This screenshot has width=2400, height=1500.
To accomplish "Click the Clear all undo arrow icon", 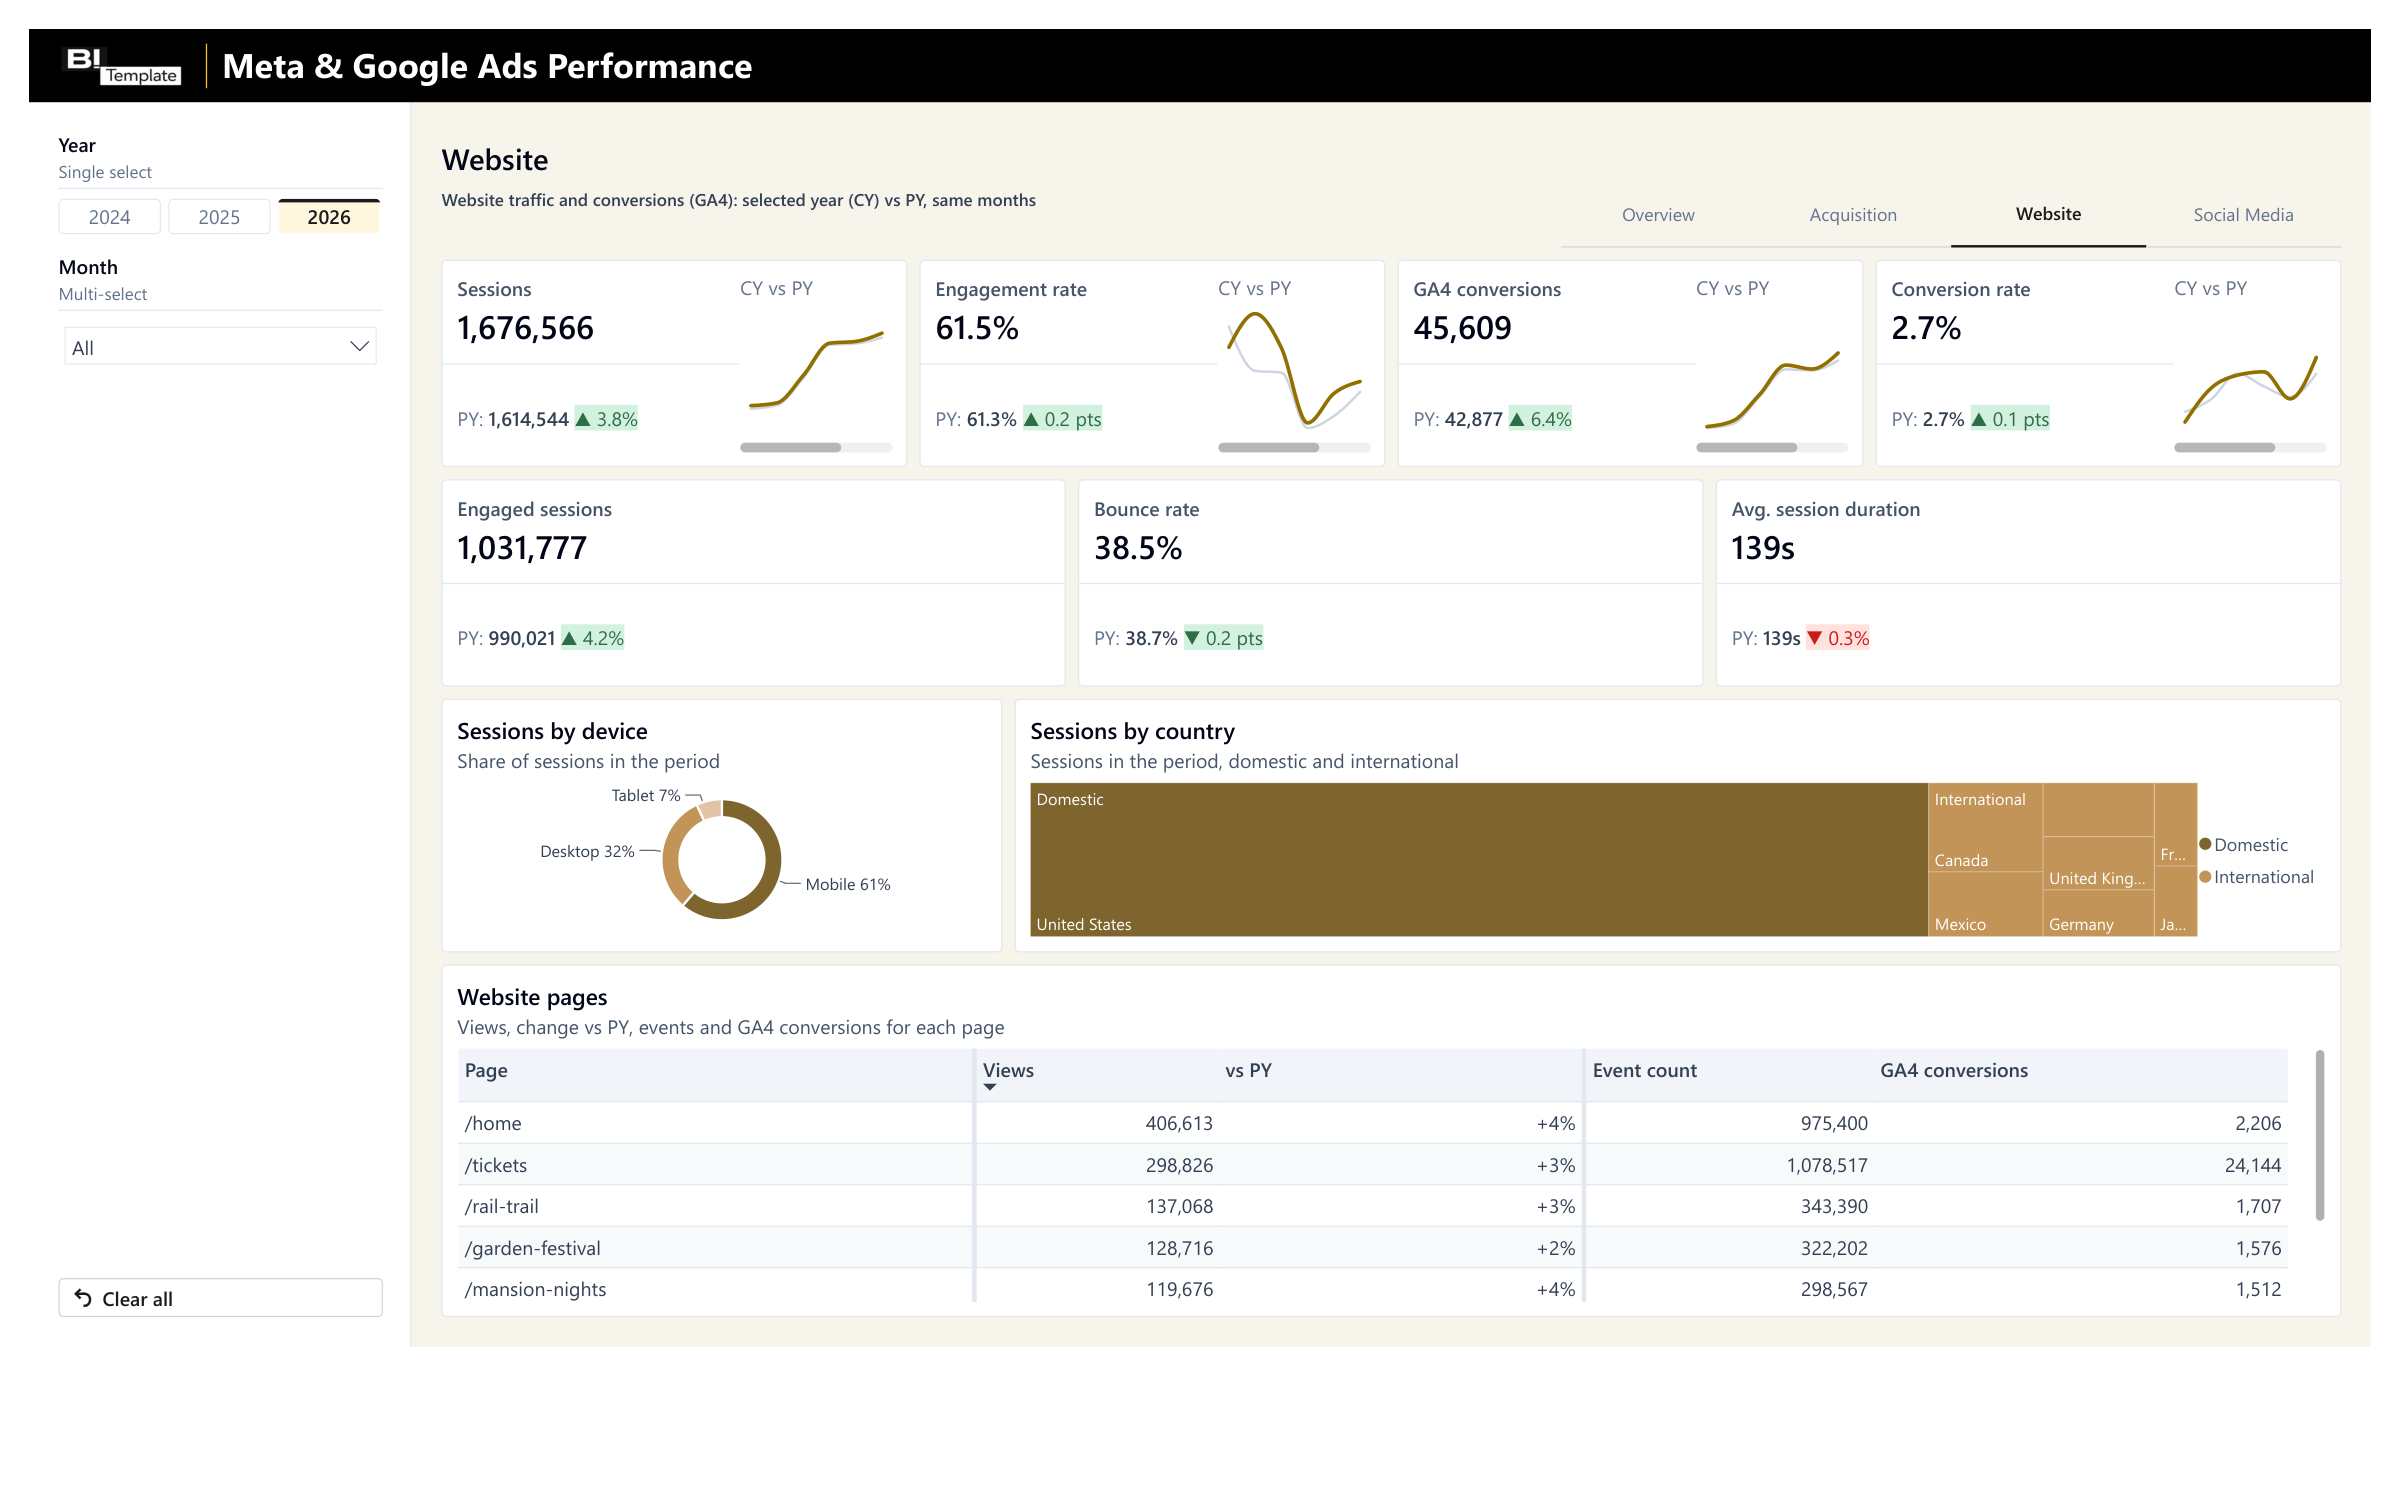I will (83, 1298).
